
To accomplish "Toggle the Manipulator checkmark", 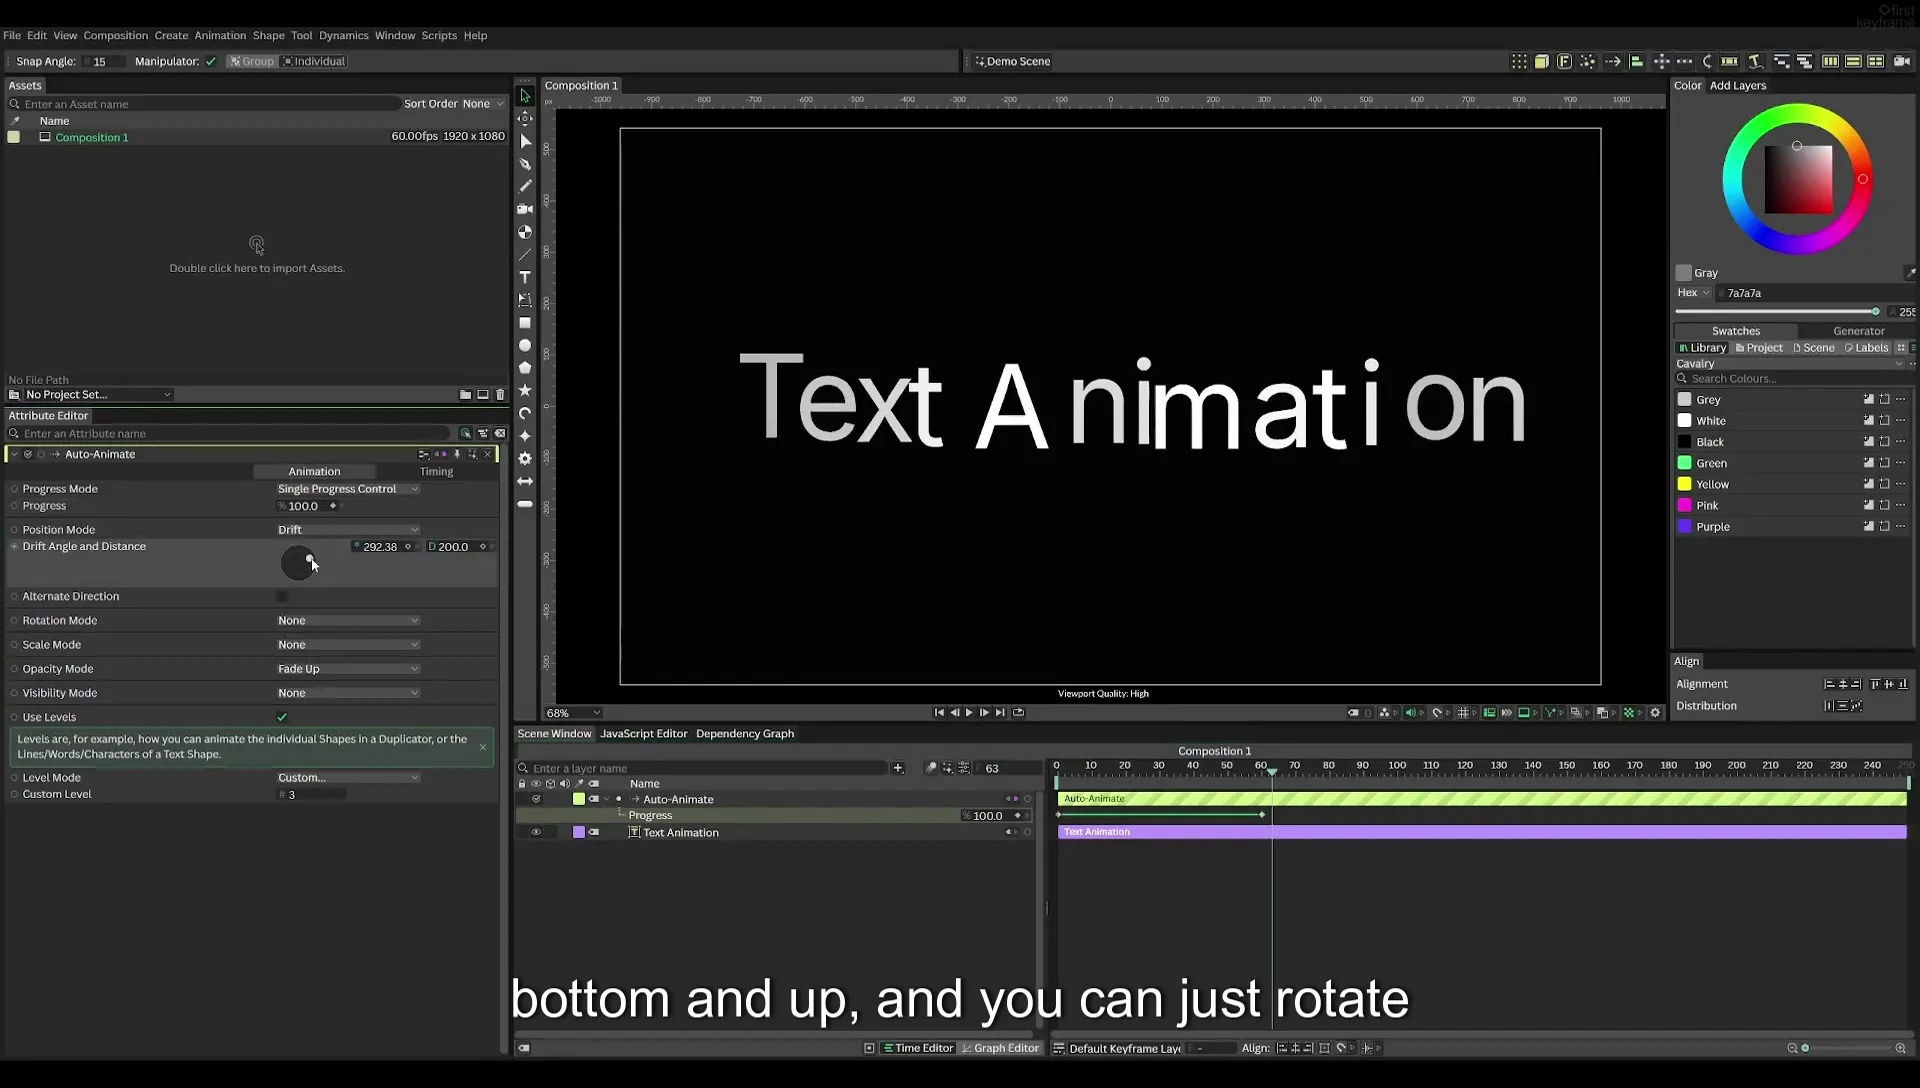I will tap(211, 62).
